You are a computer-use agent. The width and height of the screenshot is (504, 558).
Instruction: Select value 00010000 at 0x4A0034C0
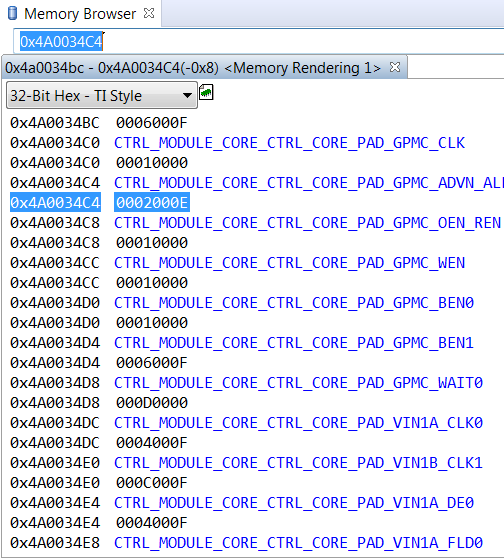[152, 163]
